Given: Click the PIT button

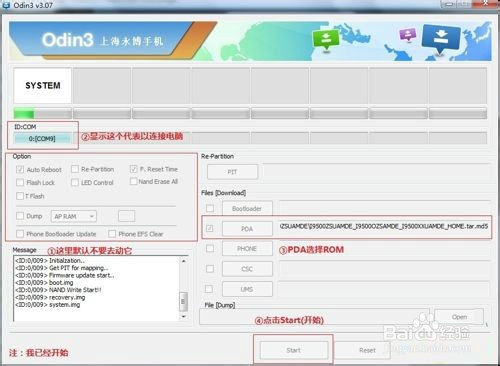Looking at the screenshot, I should (x=232, y=172).
